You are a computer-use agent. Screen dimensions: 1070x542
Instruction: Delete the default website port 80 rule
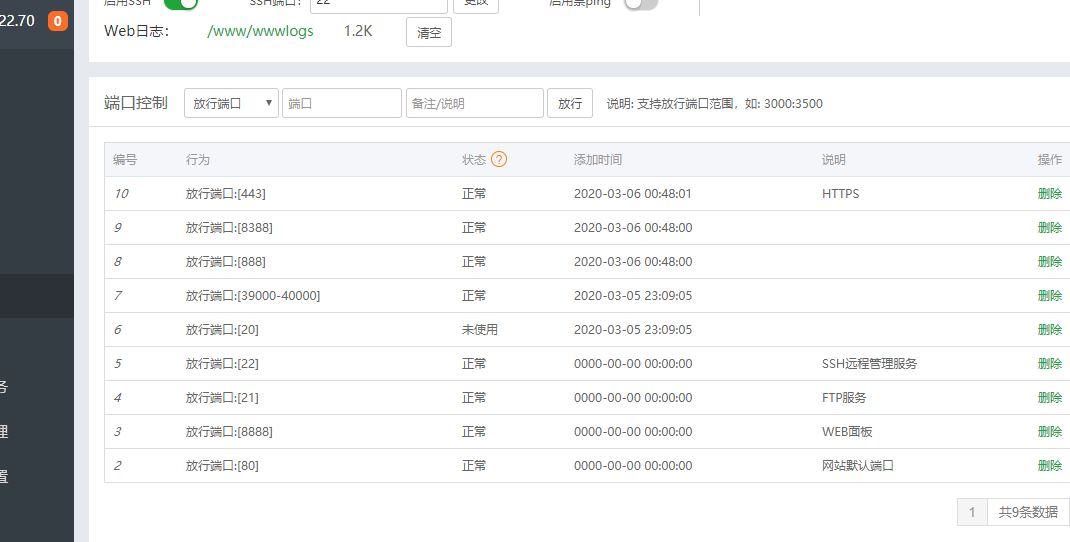pos(1049,466)
